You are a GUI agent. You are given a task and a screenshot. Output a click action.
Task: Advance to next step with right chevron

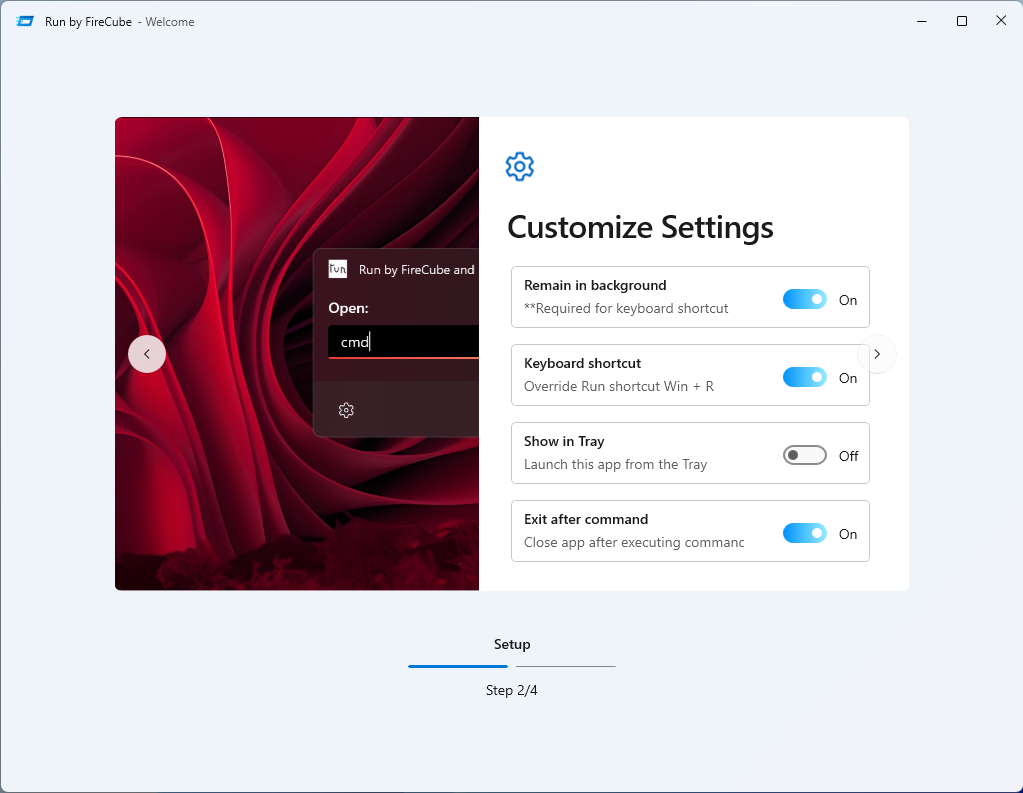pos(877,354)
